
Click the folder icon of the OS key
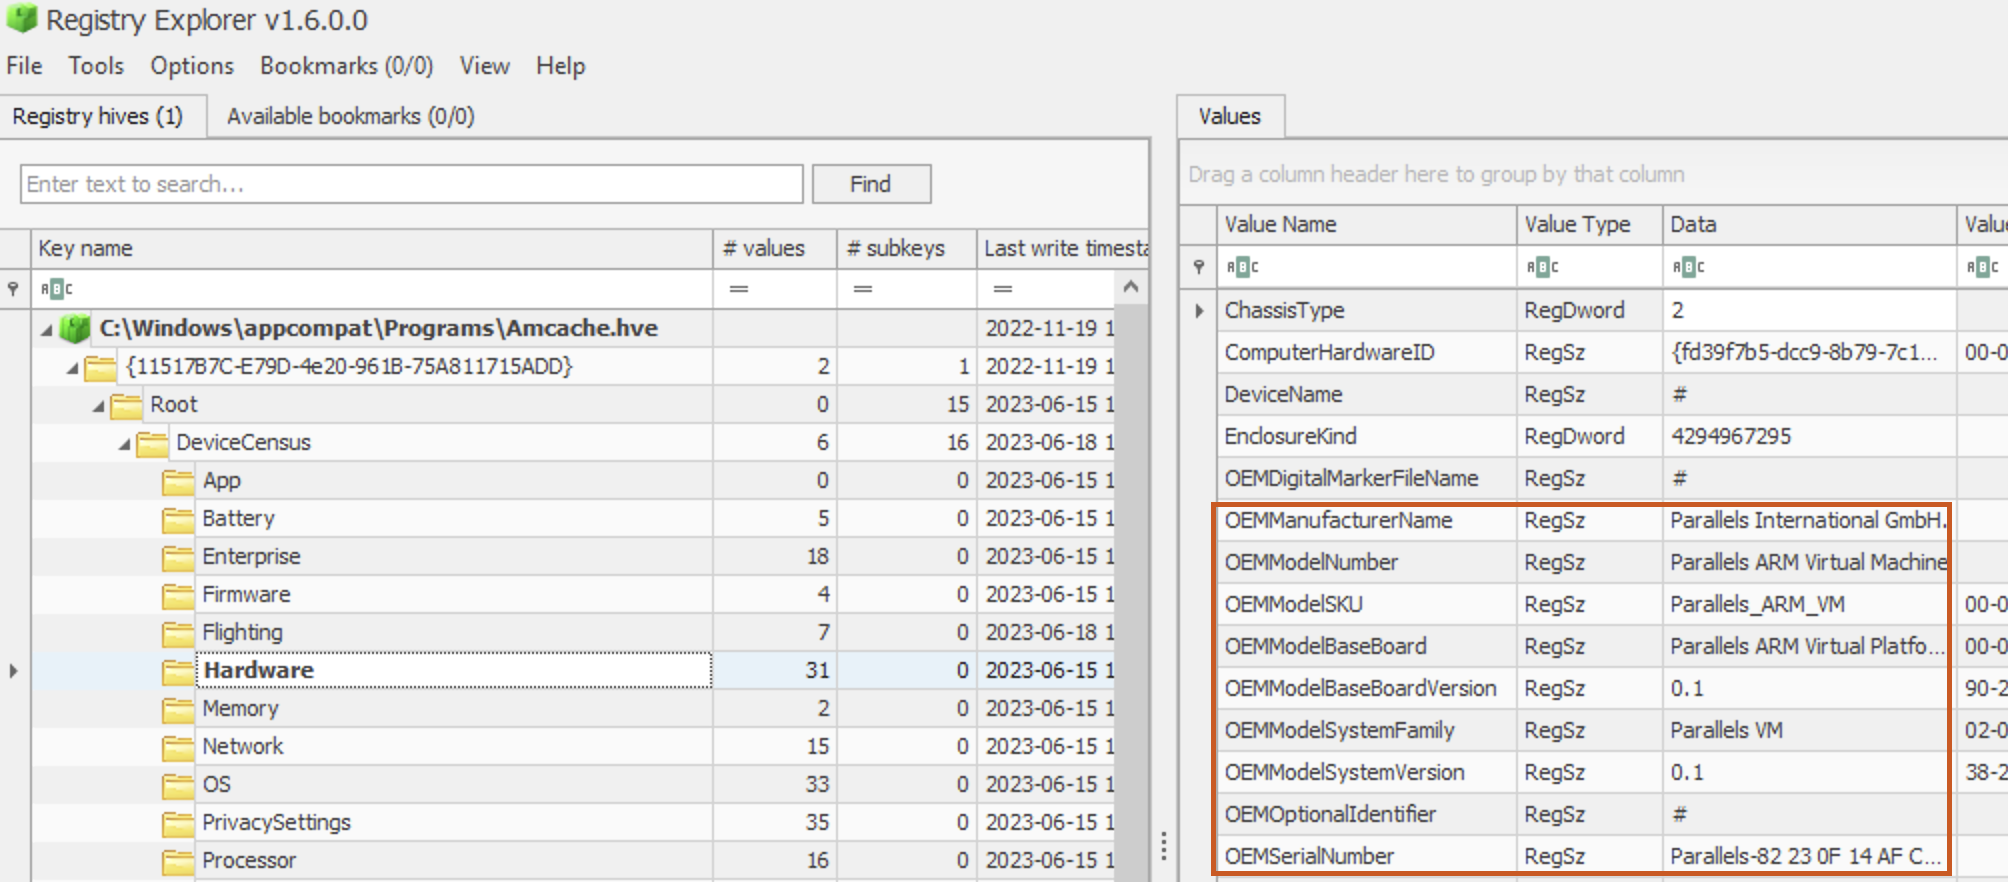(x=178, y=786)
